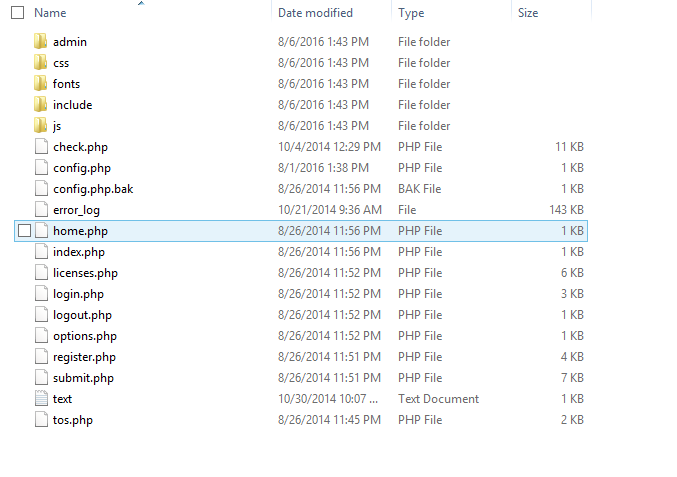Select home.php file name
The width and height of the screenshot is (677, 477).
click(80, 231)
